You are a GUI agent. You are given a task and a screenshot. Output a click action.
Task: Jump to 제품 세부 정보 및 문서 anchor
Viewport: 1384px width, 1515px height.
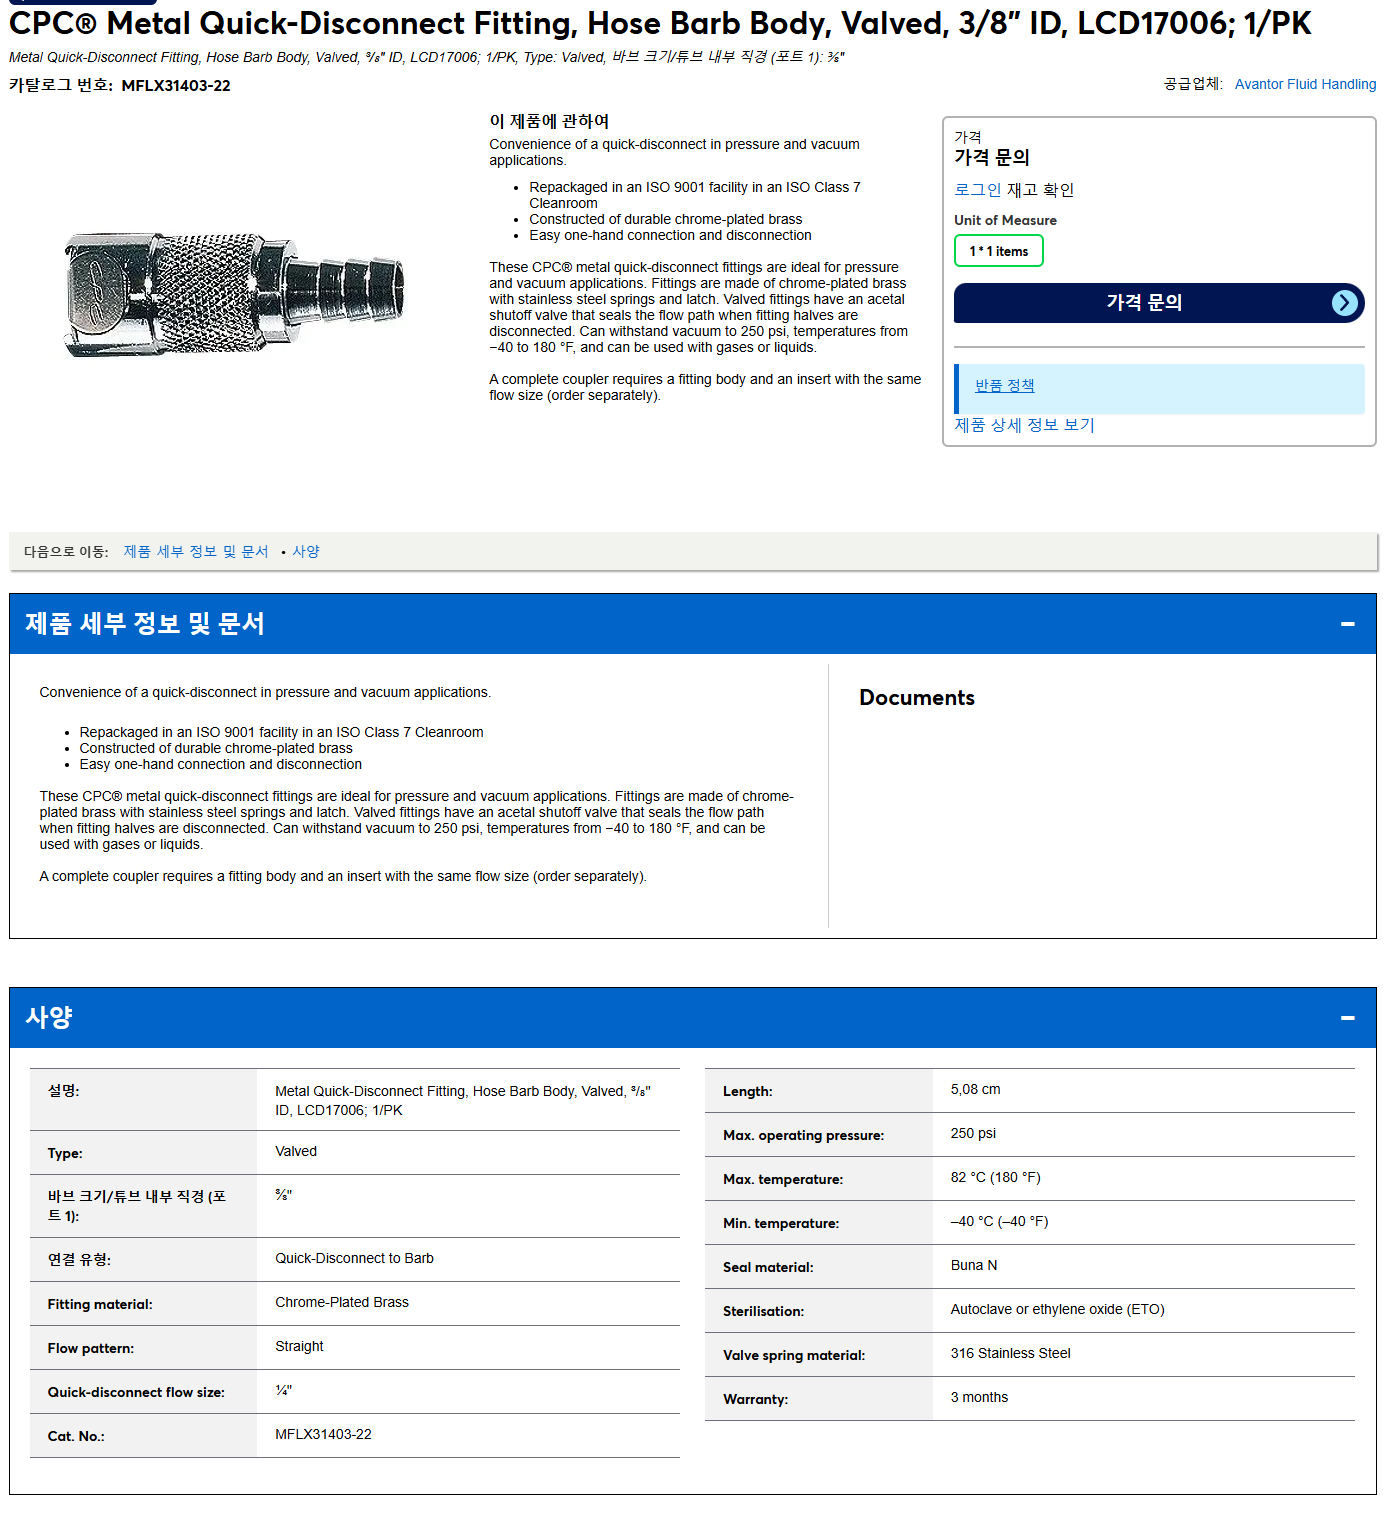click(196, 552)
